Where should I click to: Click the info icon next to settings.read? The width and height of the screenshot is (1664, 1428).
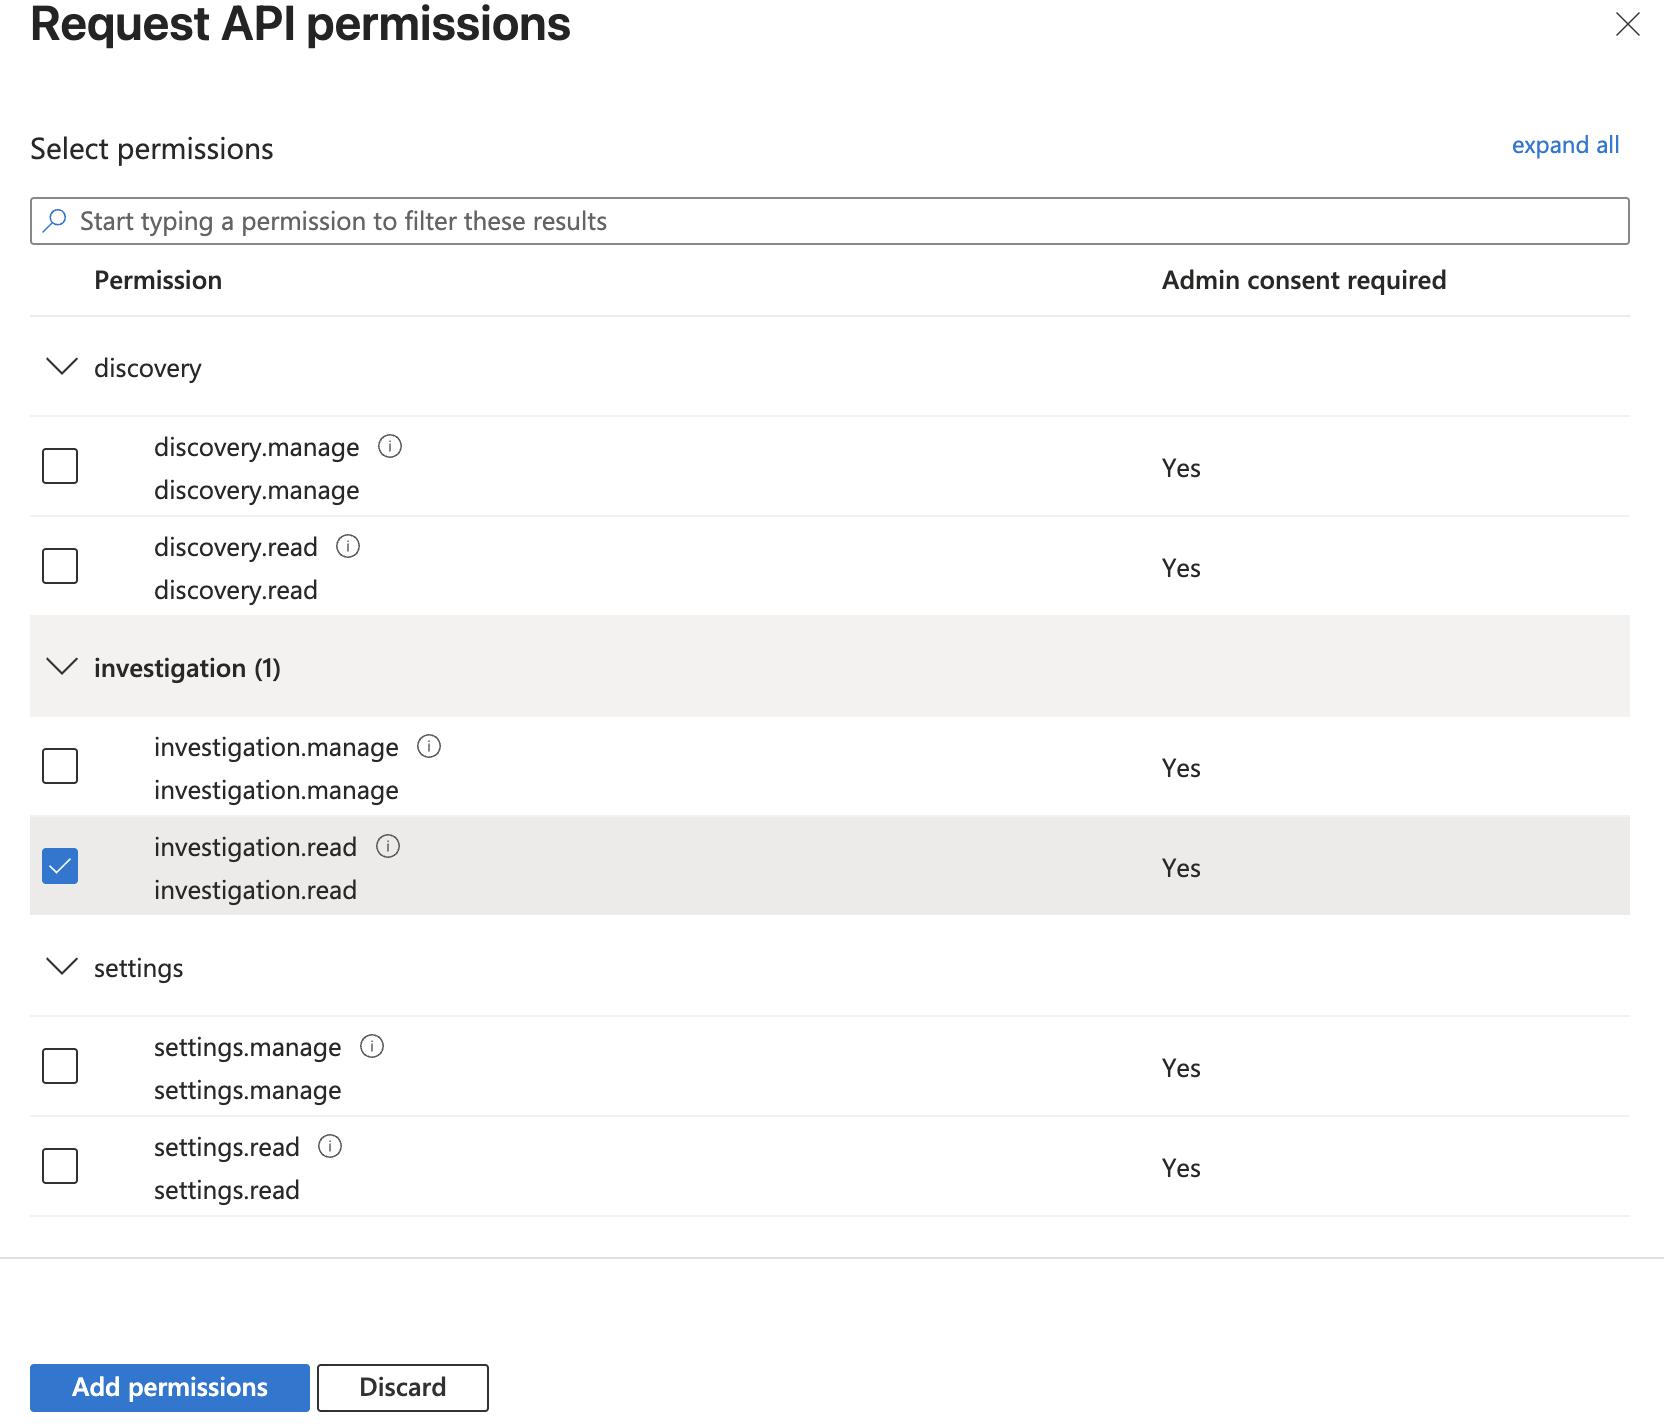pos(330,1146)
